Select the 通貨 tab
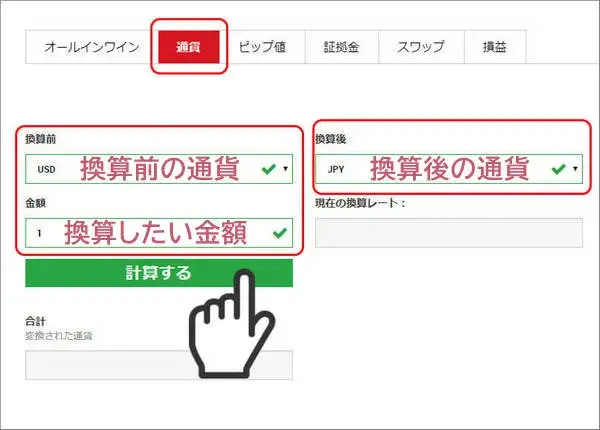 [189, 47]
